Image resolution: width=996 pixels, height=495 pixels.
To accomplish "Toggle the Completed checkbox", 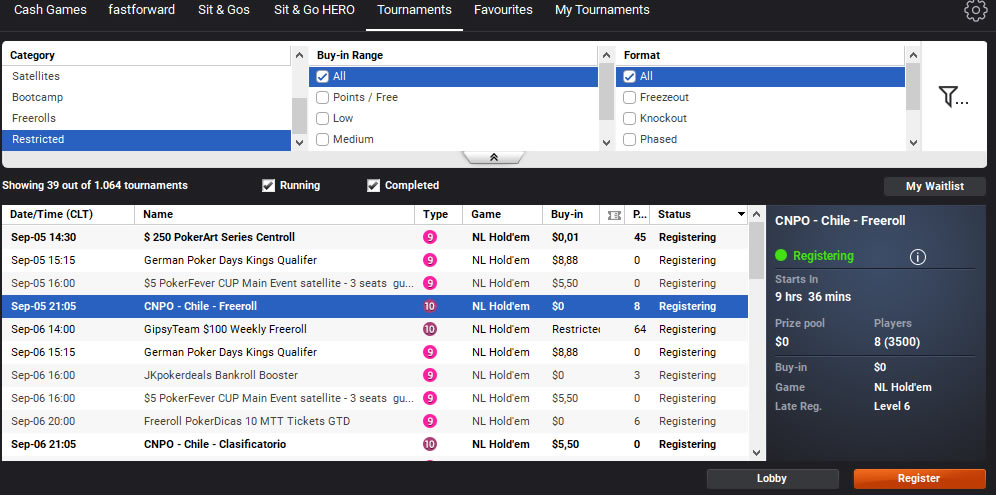I will (373, 185).
